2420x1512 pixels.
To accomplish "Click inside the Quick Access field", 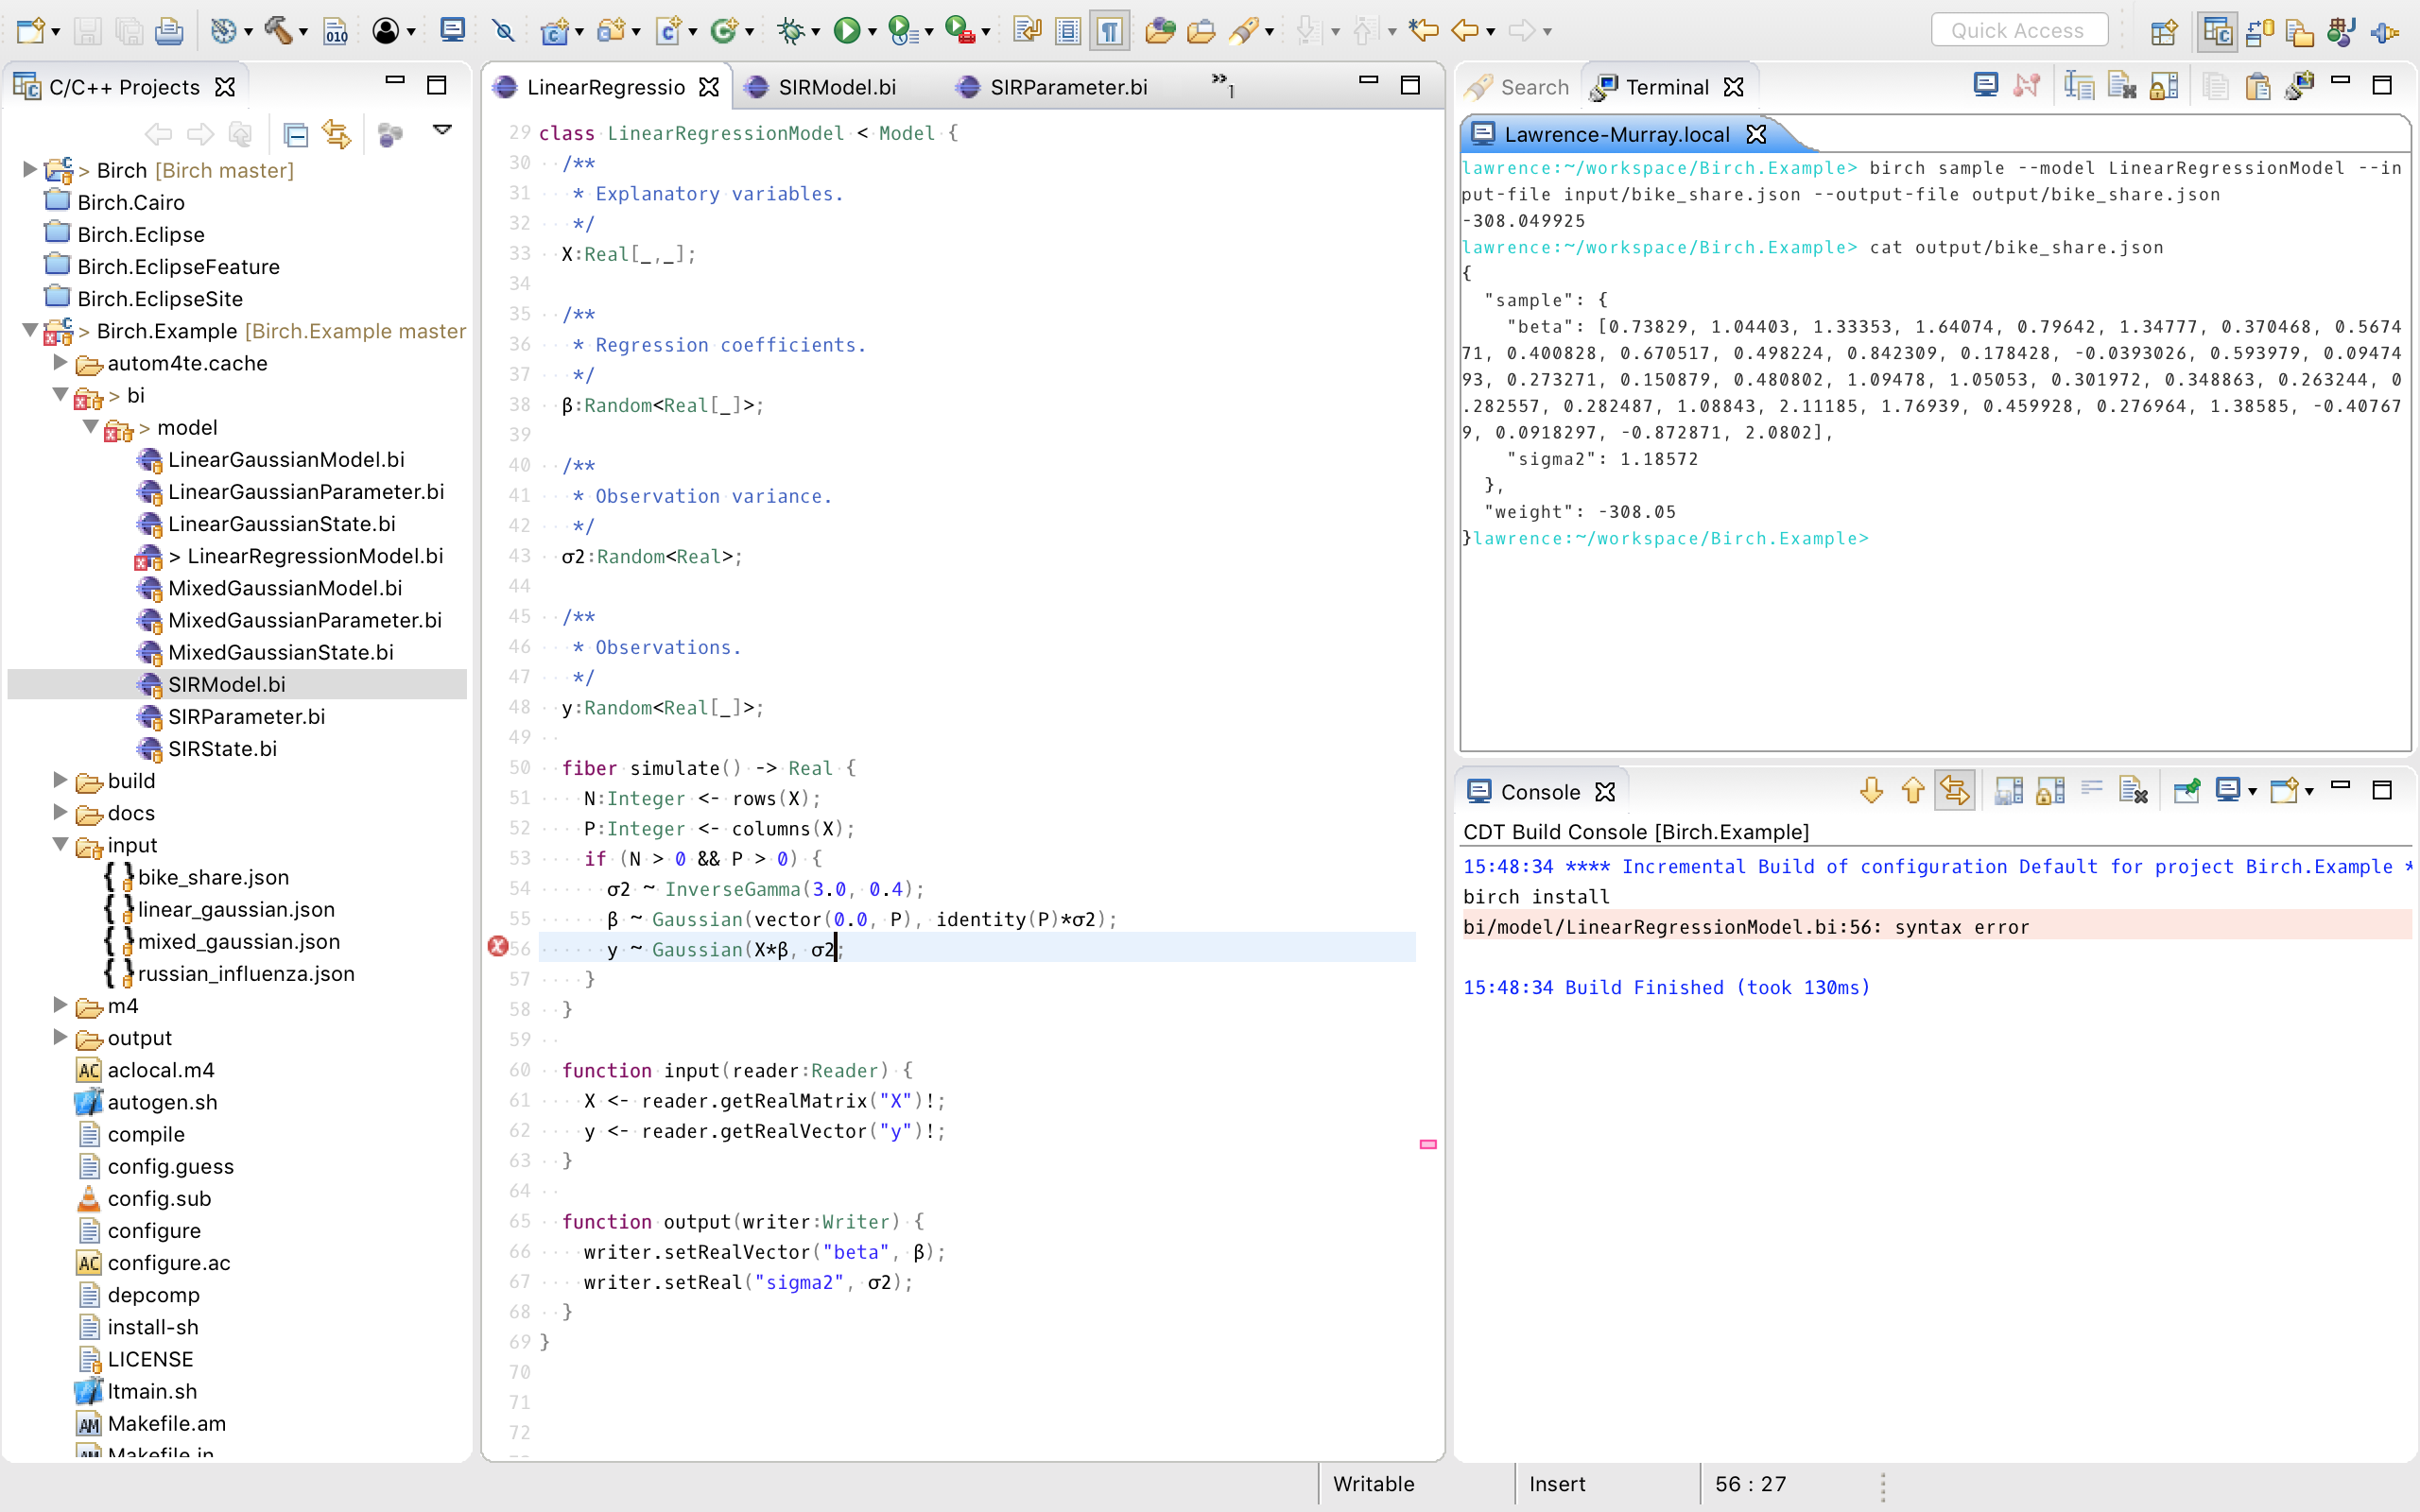I will click(x=2019, y=29).
